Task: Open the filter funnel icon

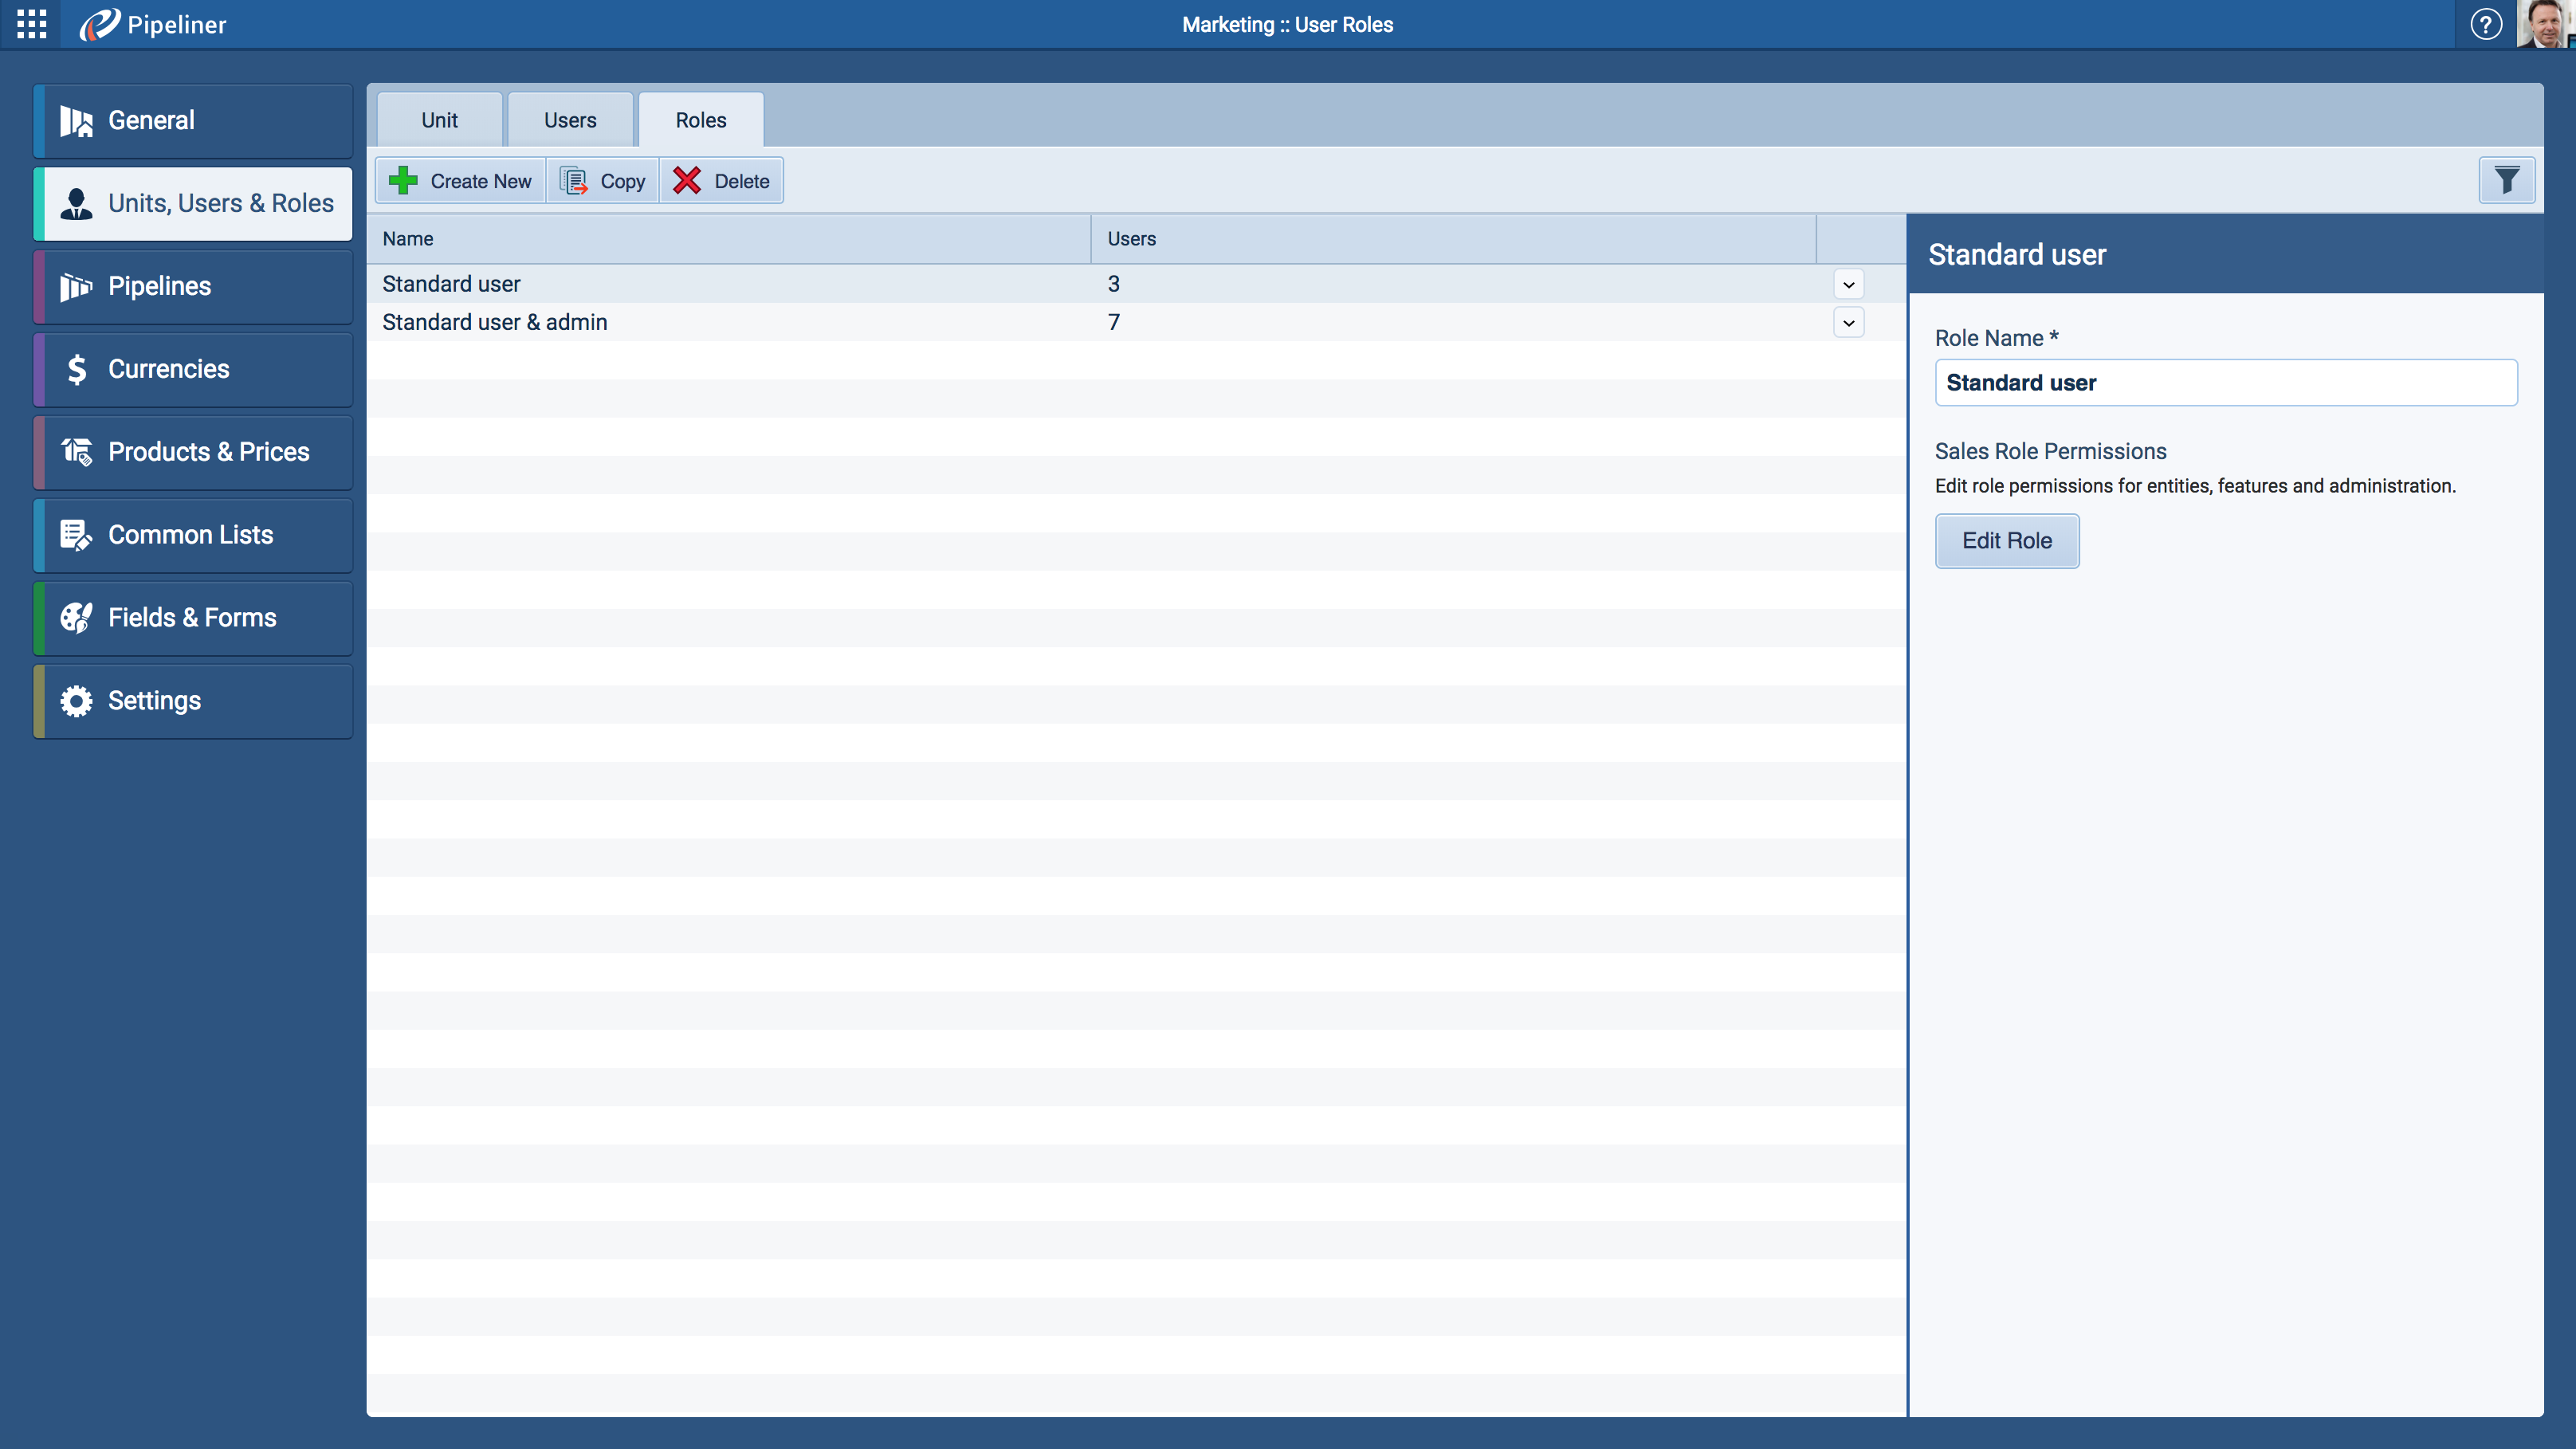Action: pos(2506,181)
